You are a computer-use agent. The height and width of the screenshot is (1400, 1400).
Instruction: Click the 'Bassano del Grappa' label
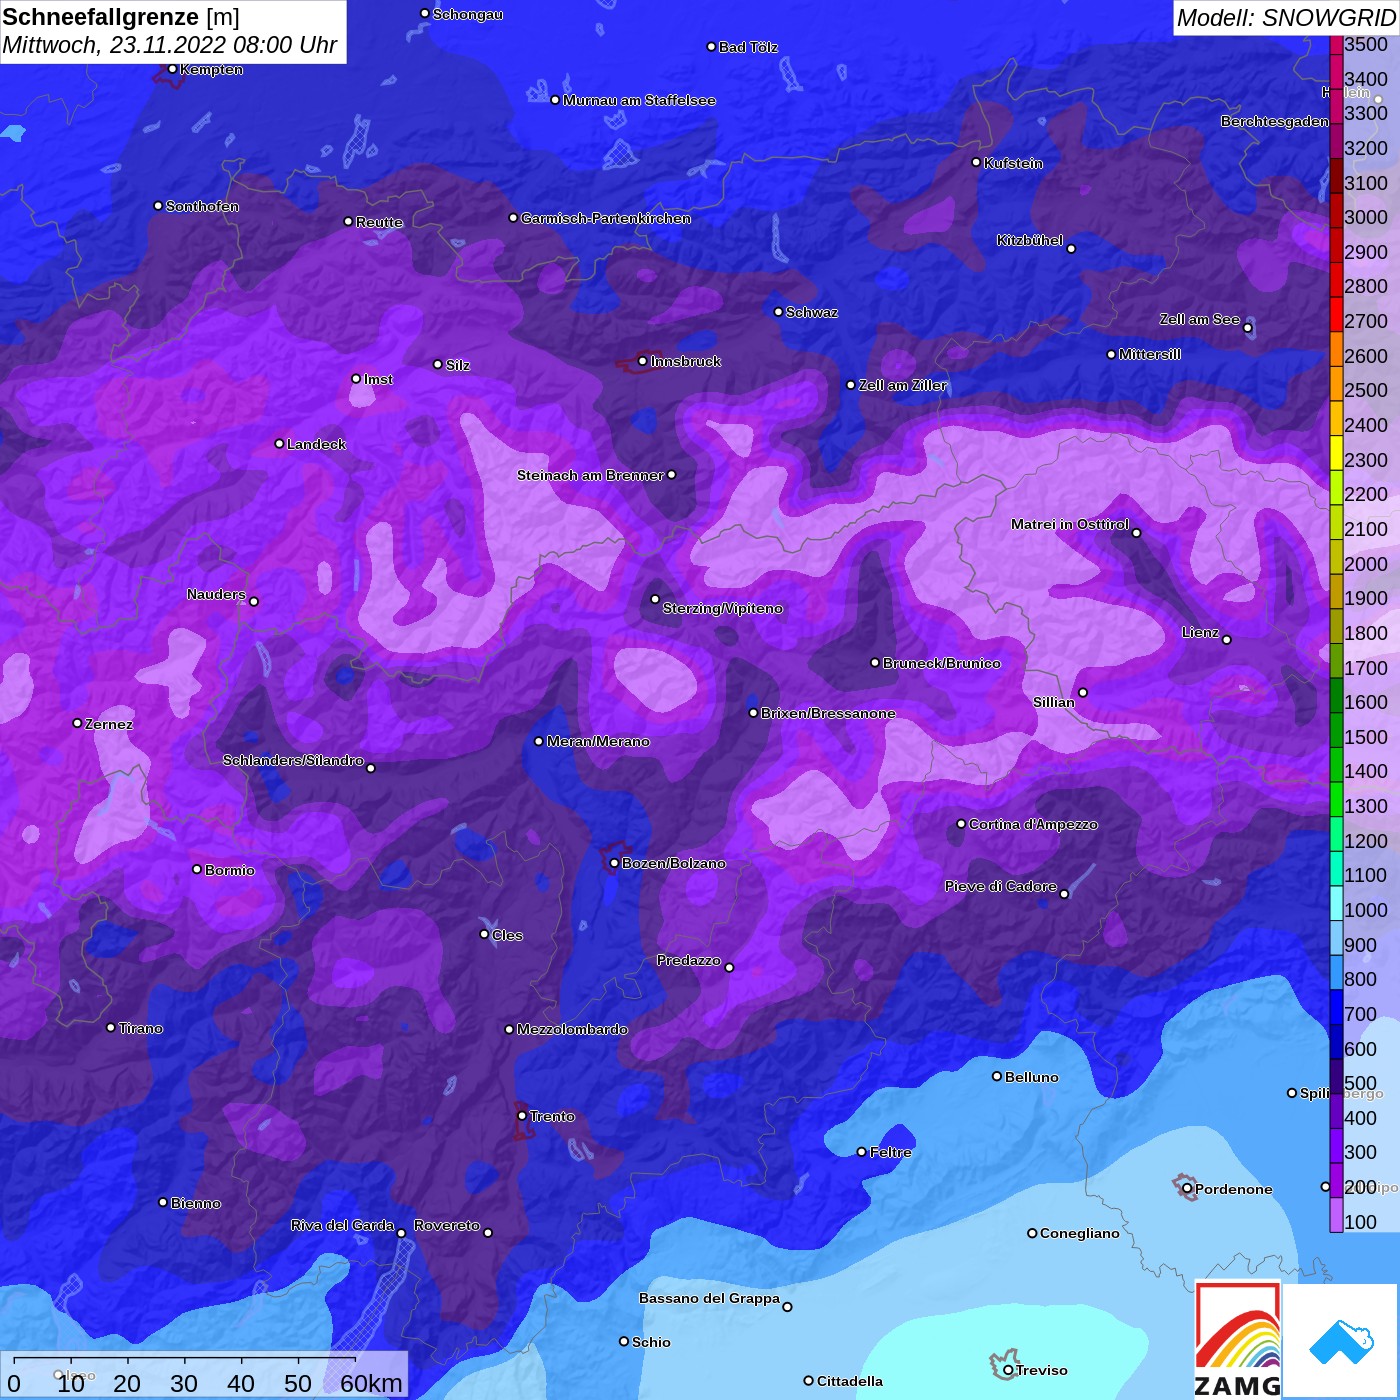click(x=710, y=1298)
